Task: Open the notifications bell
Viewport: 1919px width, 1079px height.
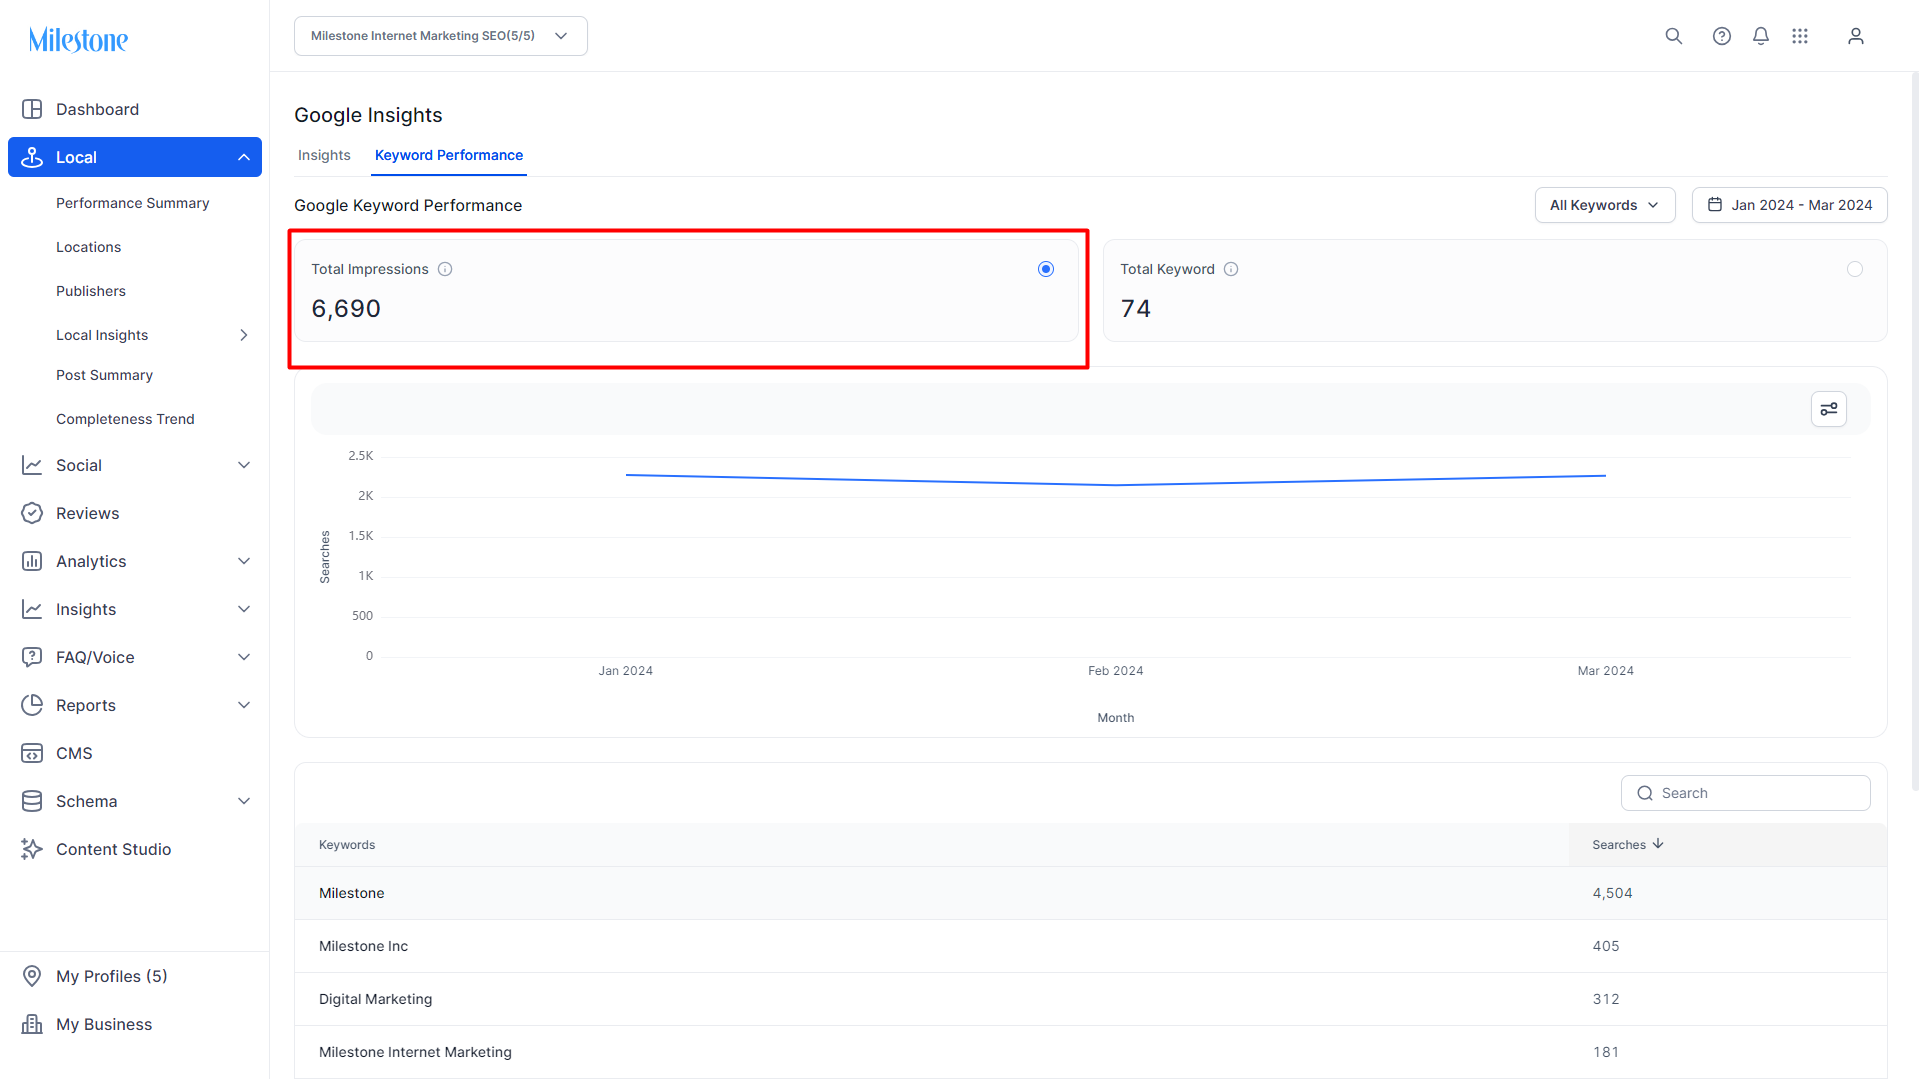Action: click(x=1760, y=36)
